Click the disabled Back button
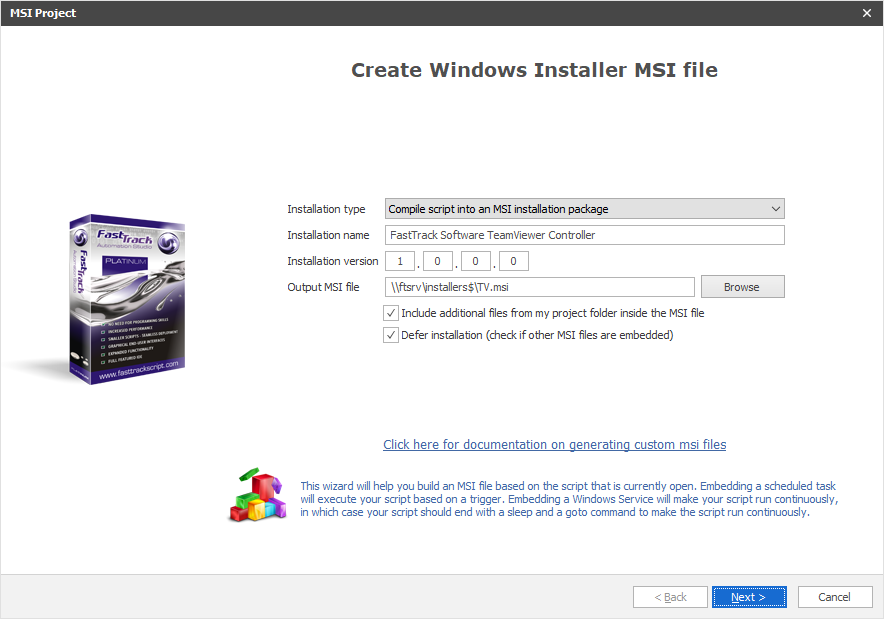The width and height of the screenshot is (884, 619). pos(670,597)
